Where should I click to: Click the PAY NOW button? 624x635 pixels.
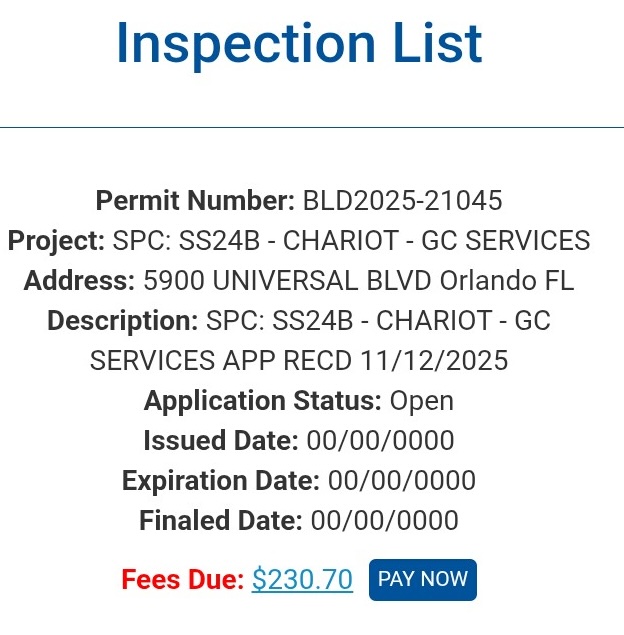point(422,579)
